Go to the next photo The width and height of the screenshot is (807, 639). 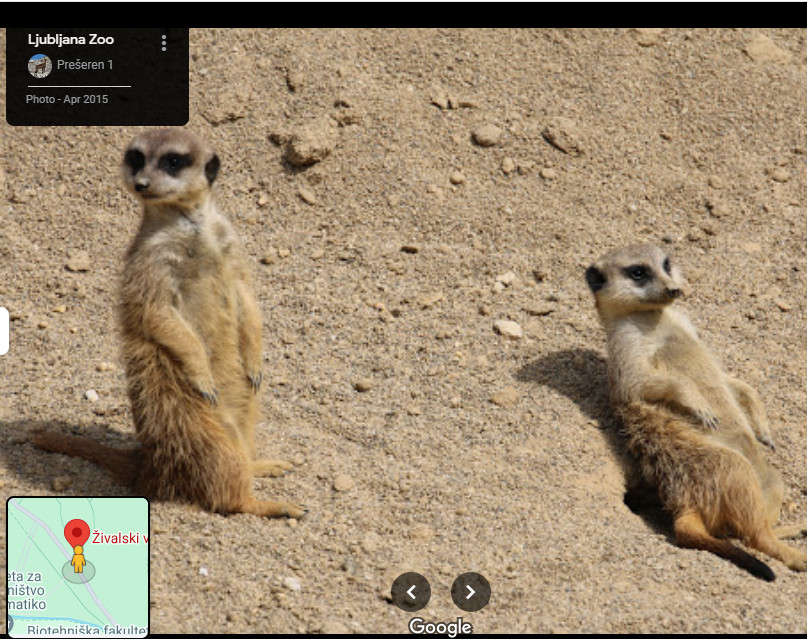coord(470,592)
